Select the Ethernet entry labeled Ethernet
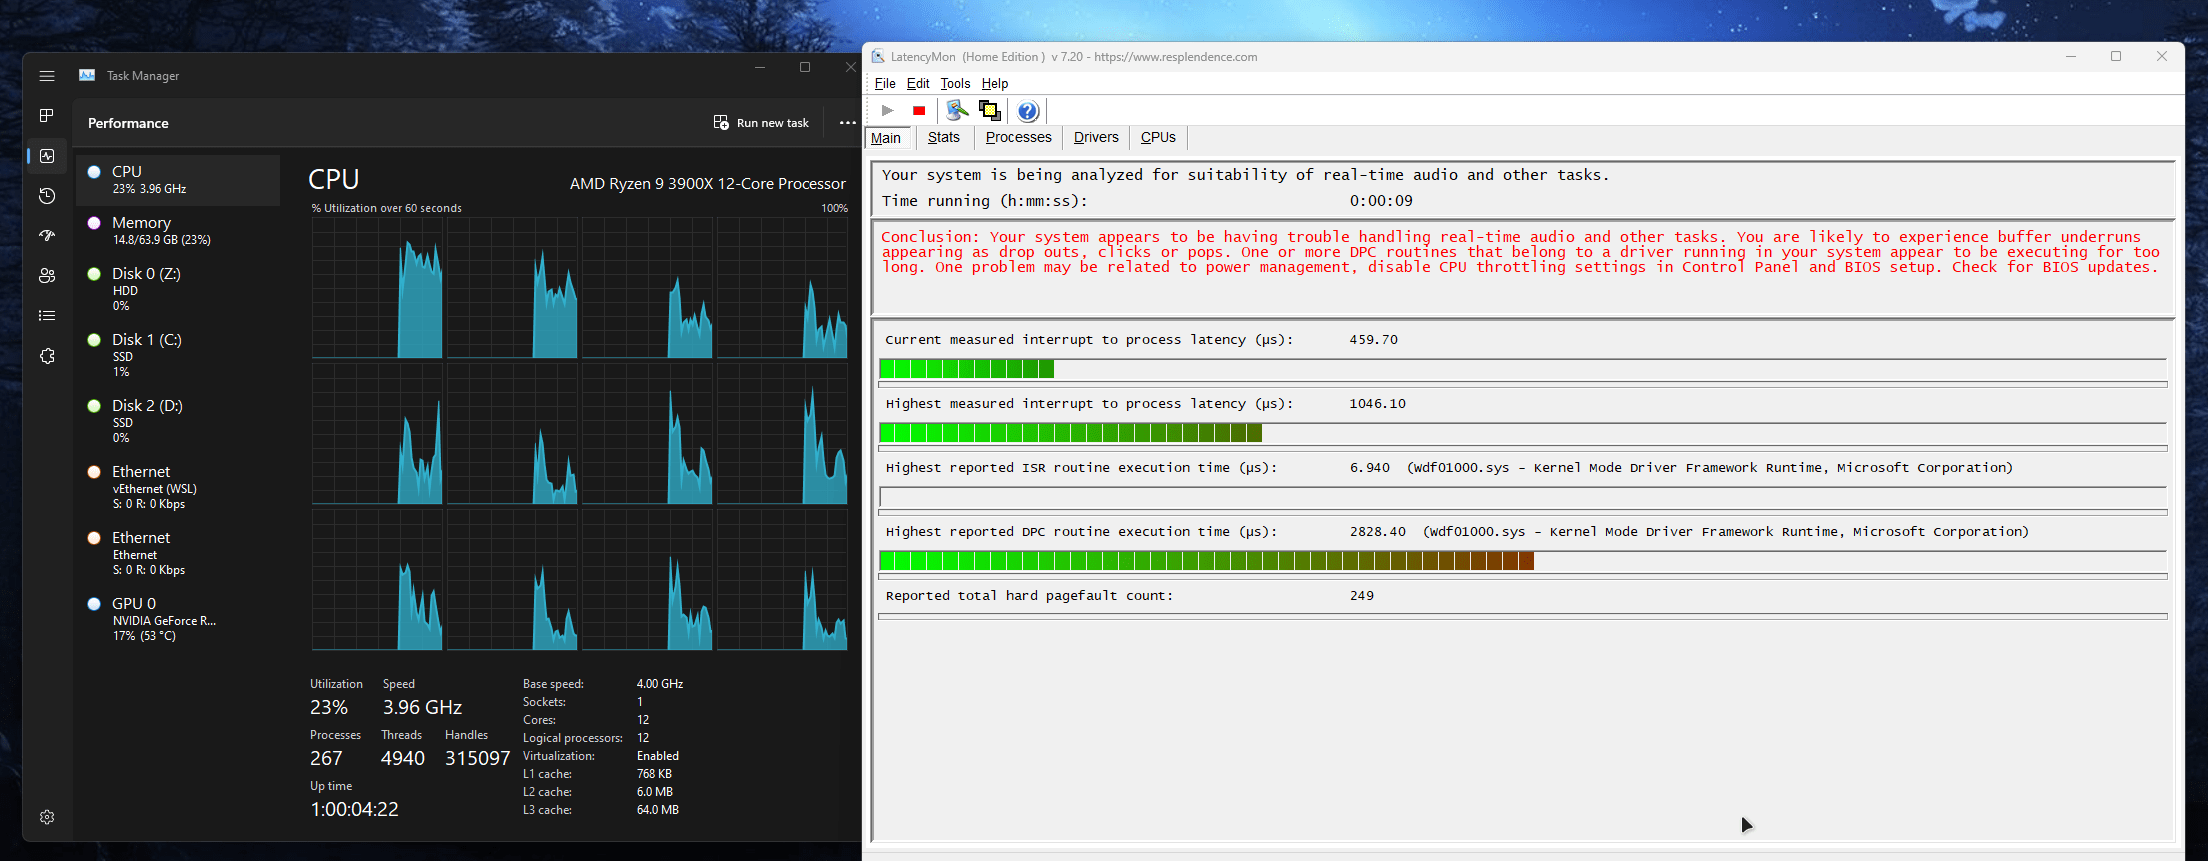This screenshot has height=861, width=2208. pos(178,553)
